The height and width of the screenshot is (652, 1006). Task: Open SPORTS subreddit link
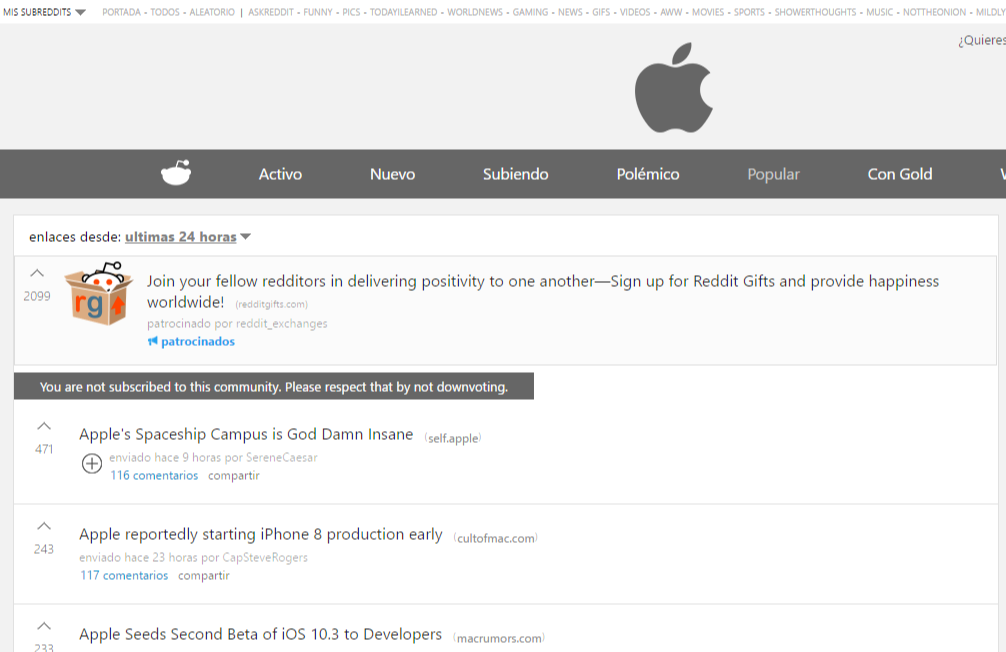749,12
